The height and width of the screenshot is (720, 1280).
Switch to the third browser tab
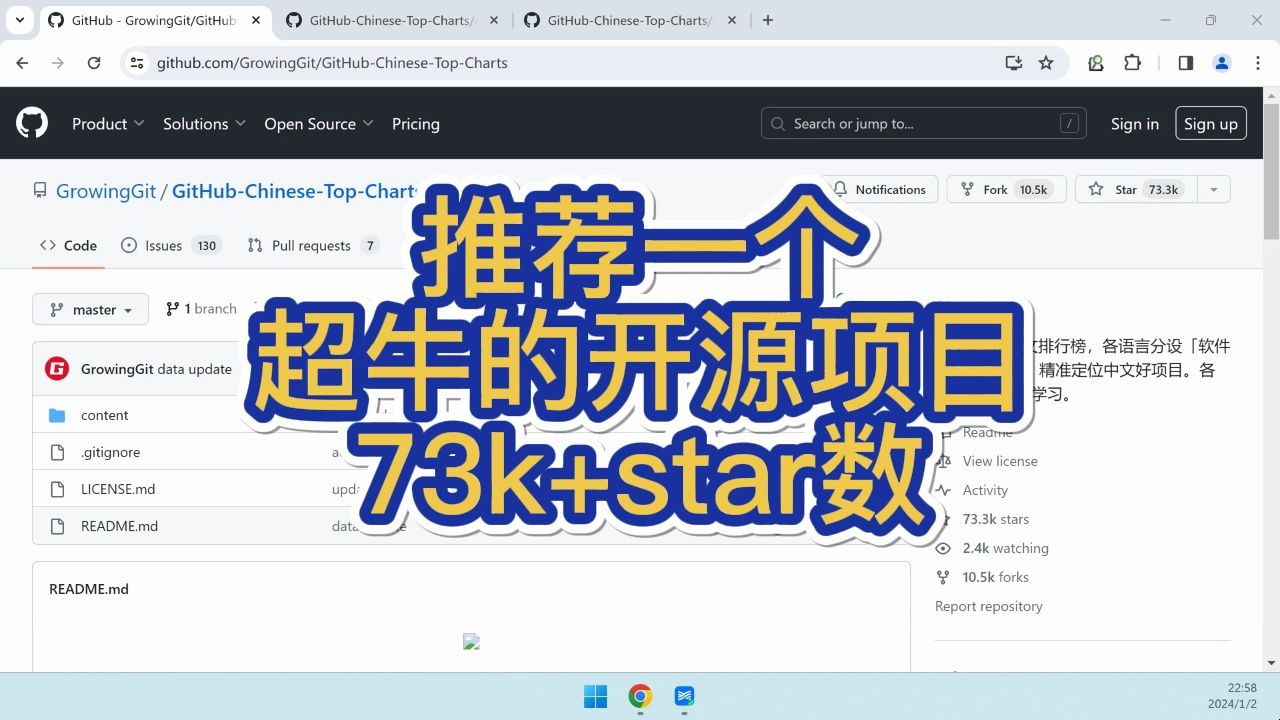tap(630, 20)
